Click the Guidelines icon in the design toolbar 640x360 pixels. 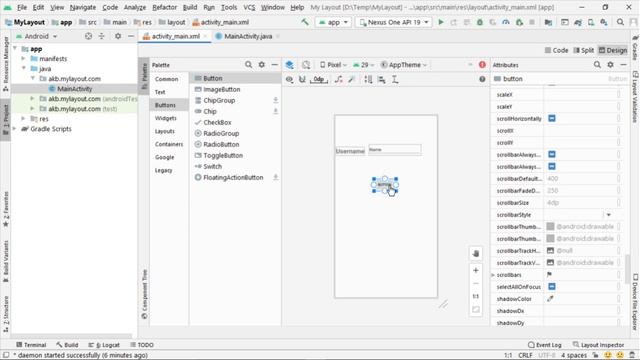tap(395, 80)
